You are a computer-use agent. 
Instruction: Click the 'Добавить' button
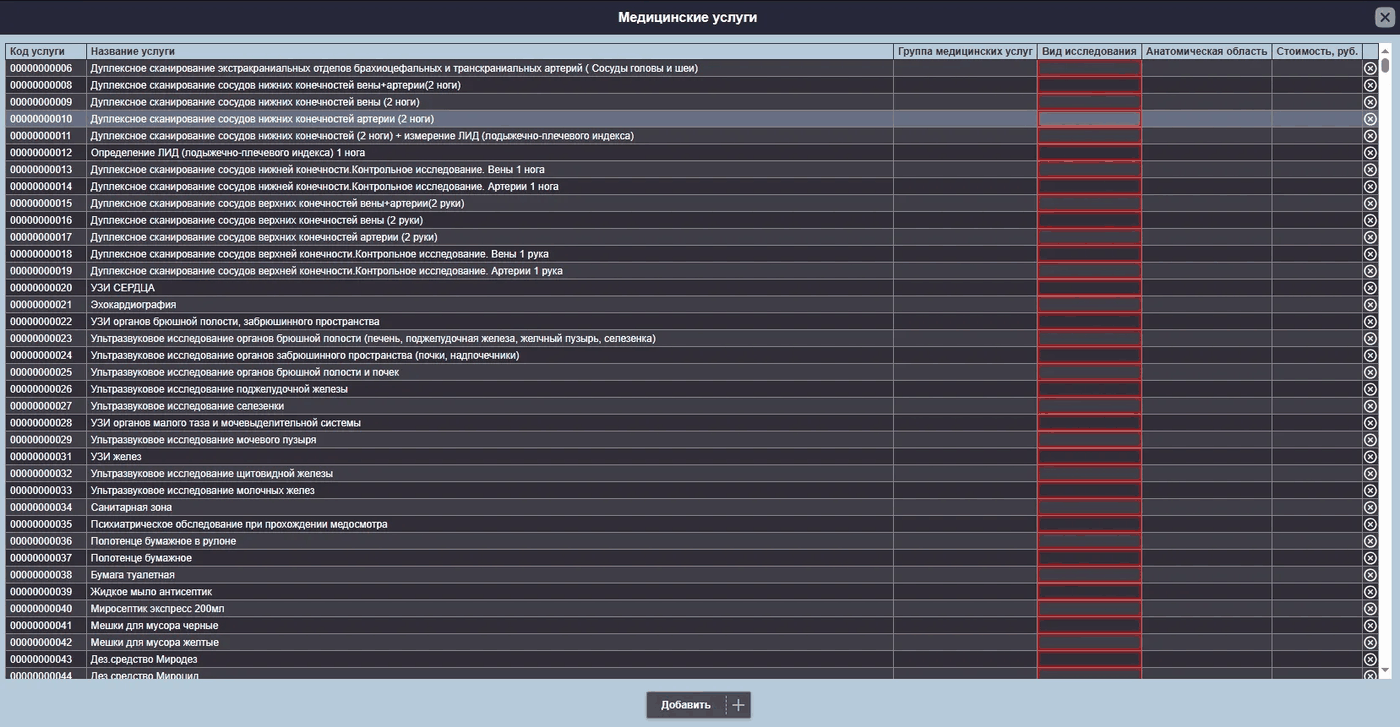[x=698, y=705]
